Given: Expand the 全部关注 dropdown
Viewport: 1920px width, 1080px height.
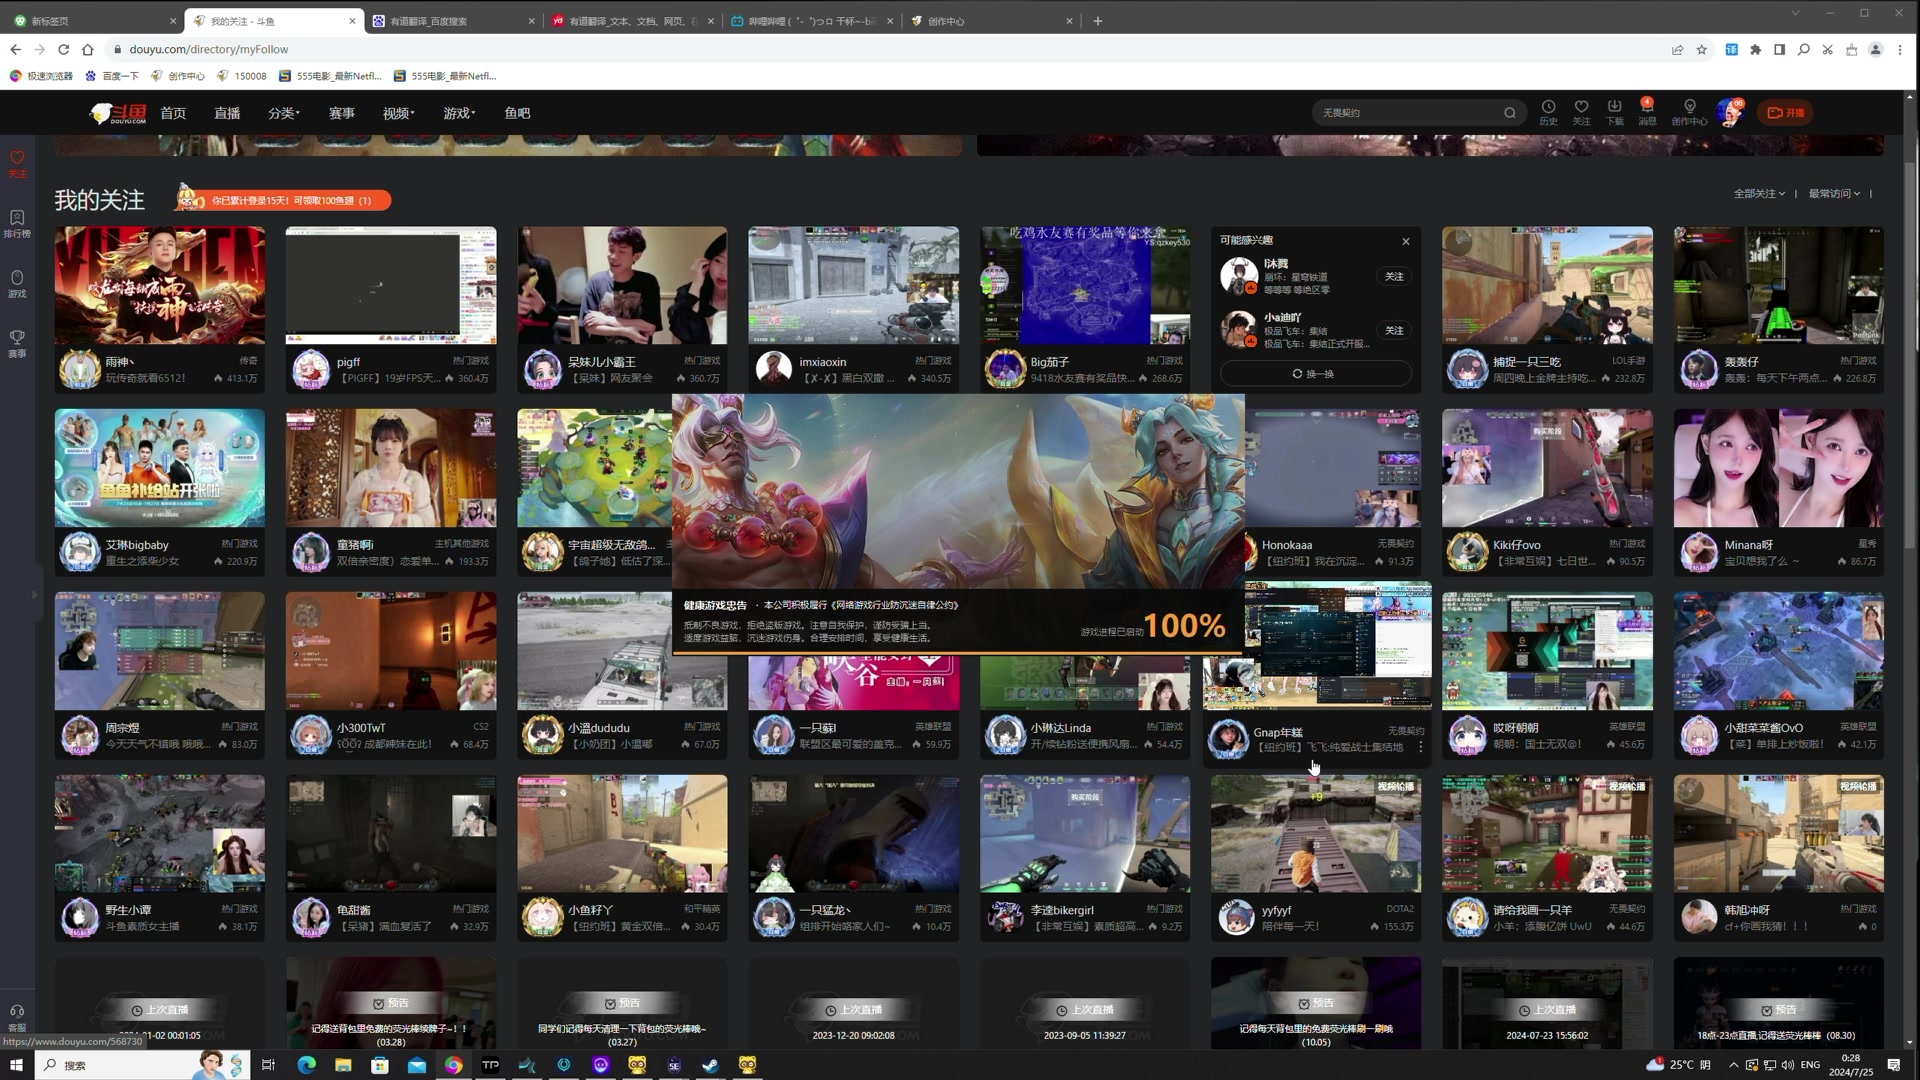Looking at the screenshot, I should pyautogui.click(x=1758, y=193).
